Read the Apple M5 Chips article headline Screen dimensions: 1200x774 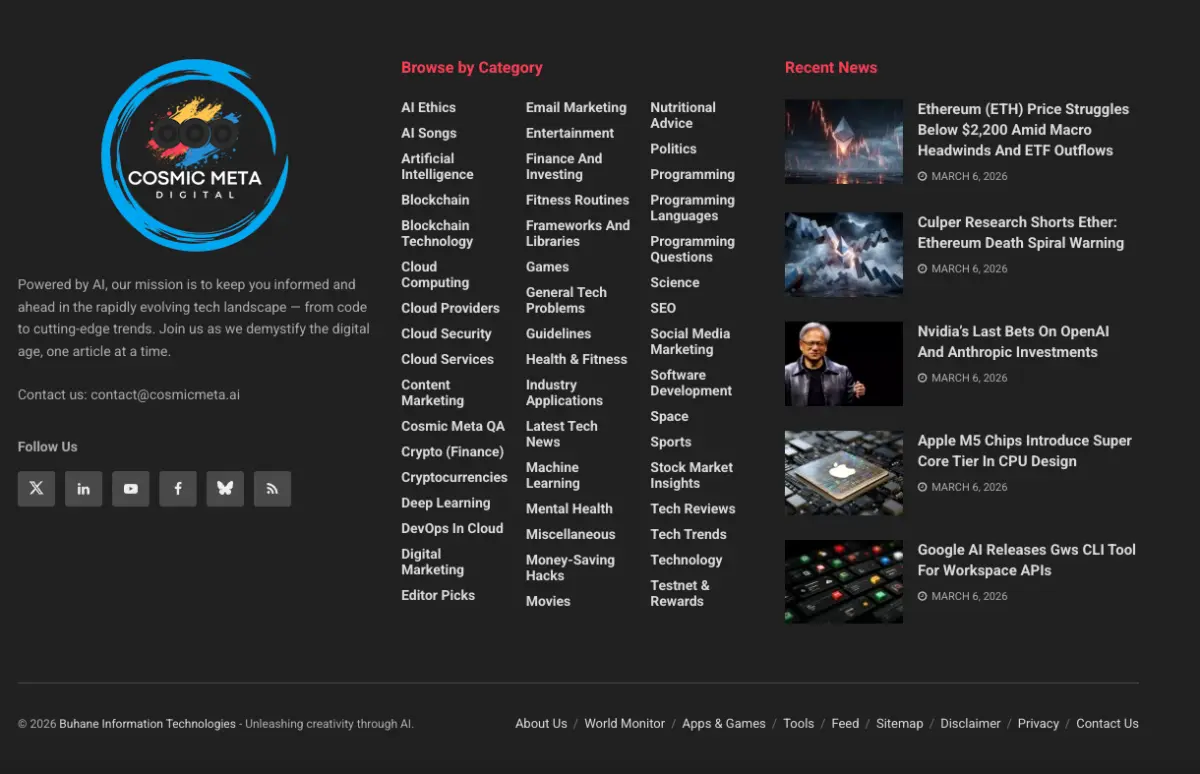tap(1024, 450)
